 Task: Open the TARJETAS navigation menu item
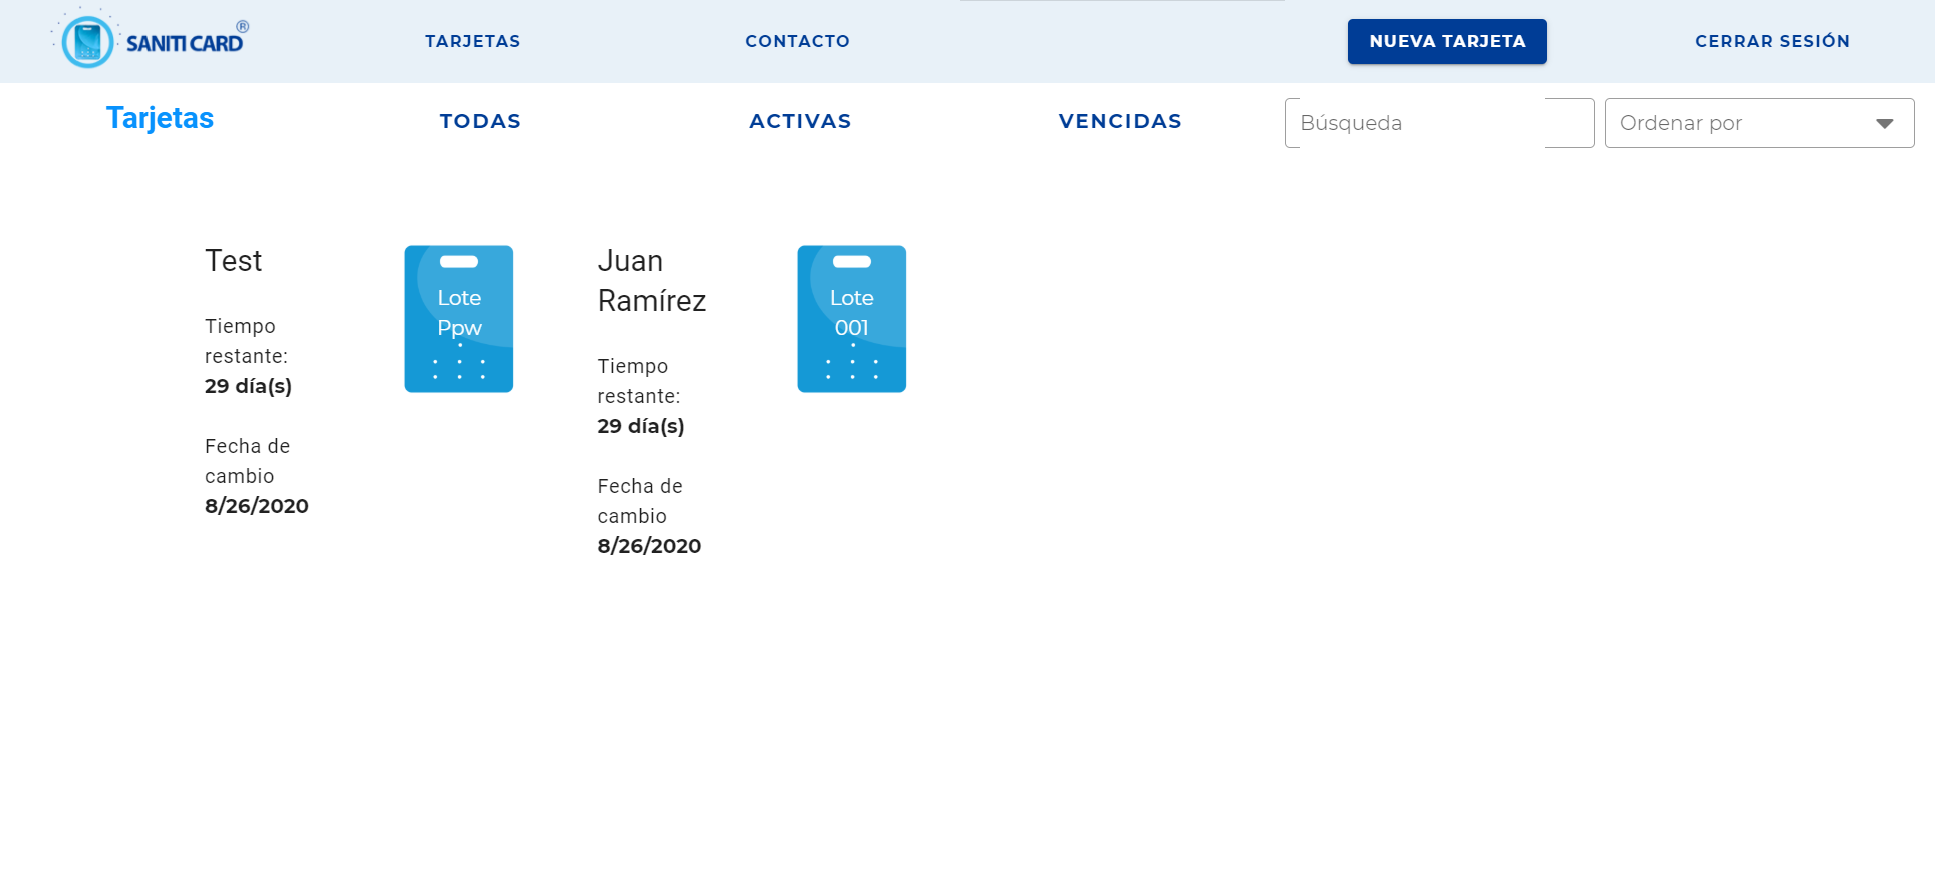point(472,41)
